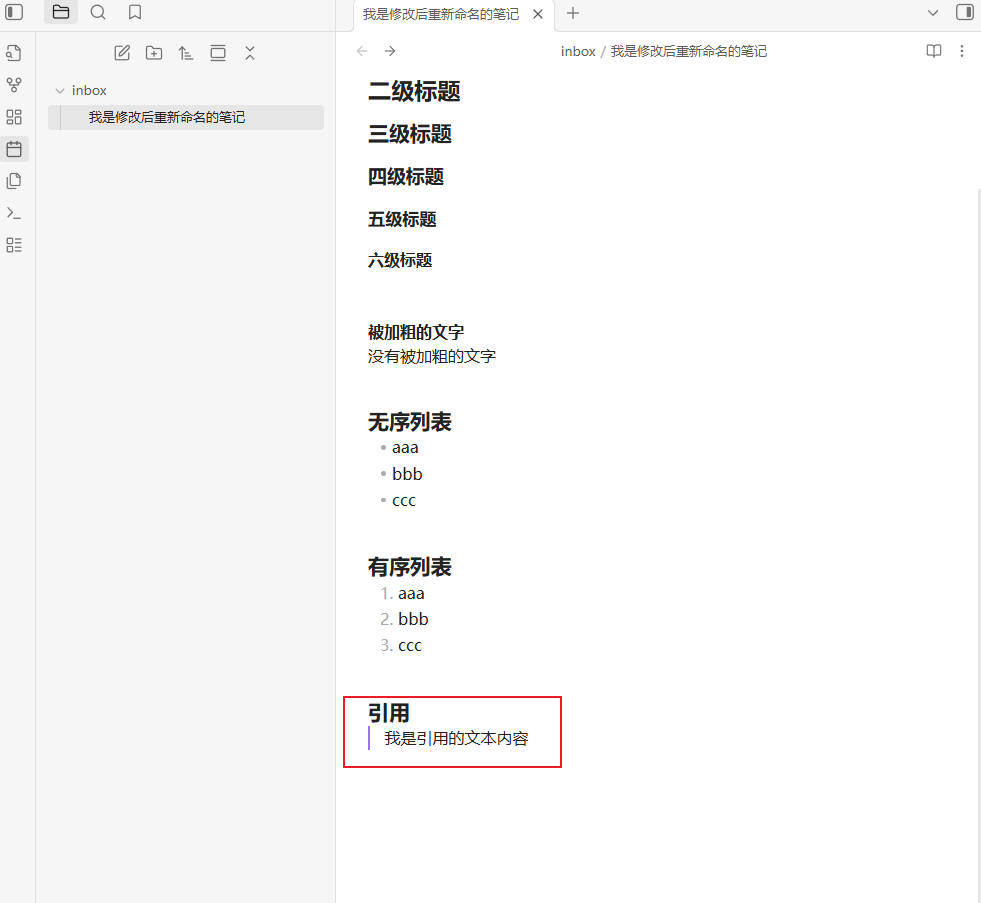This screenshot has height=903, width=981.
Task: Create a new folder in explorer
Action: coord(154,53)
